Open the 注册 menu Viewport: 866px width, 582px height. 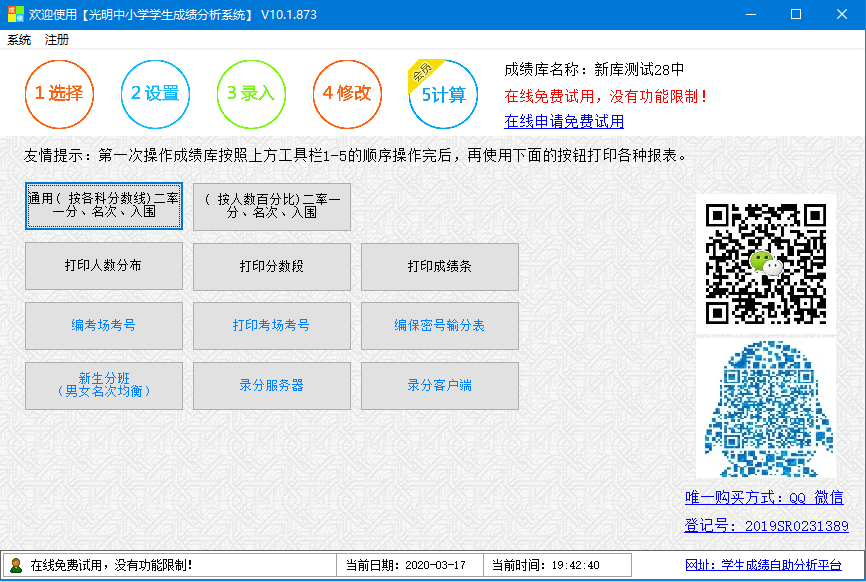tap(56, 40)
